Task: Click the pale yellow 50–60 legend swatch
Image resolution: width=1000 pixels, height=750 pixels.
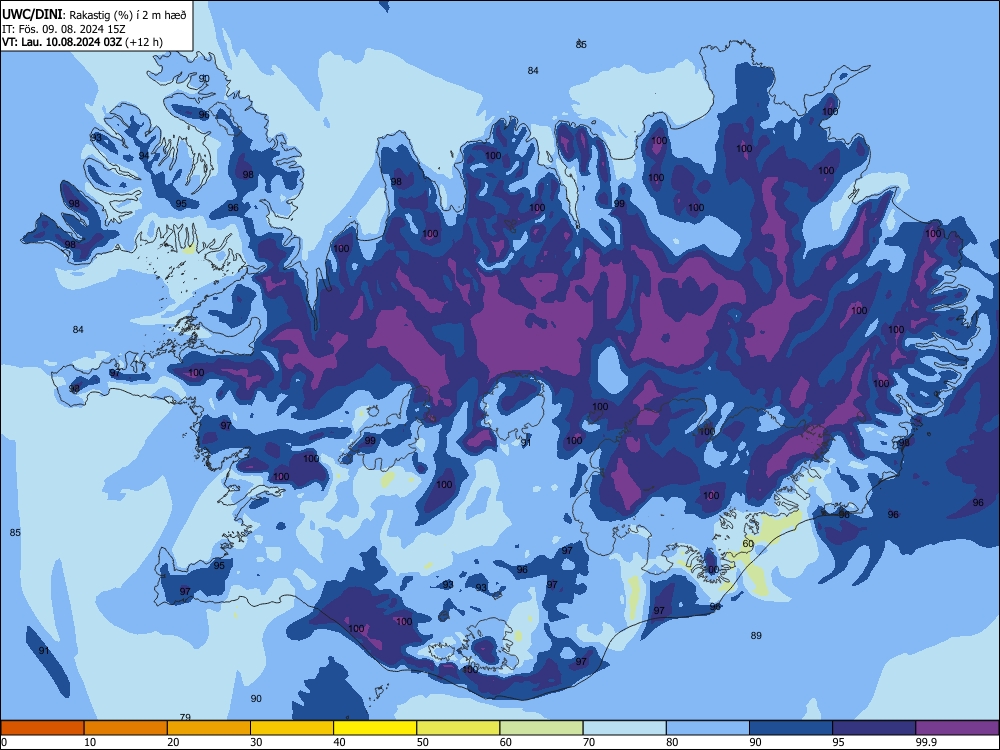Action: [458, 728]
